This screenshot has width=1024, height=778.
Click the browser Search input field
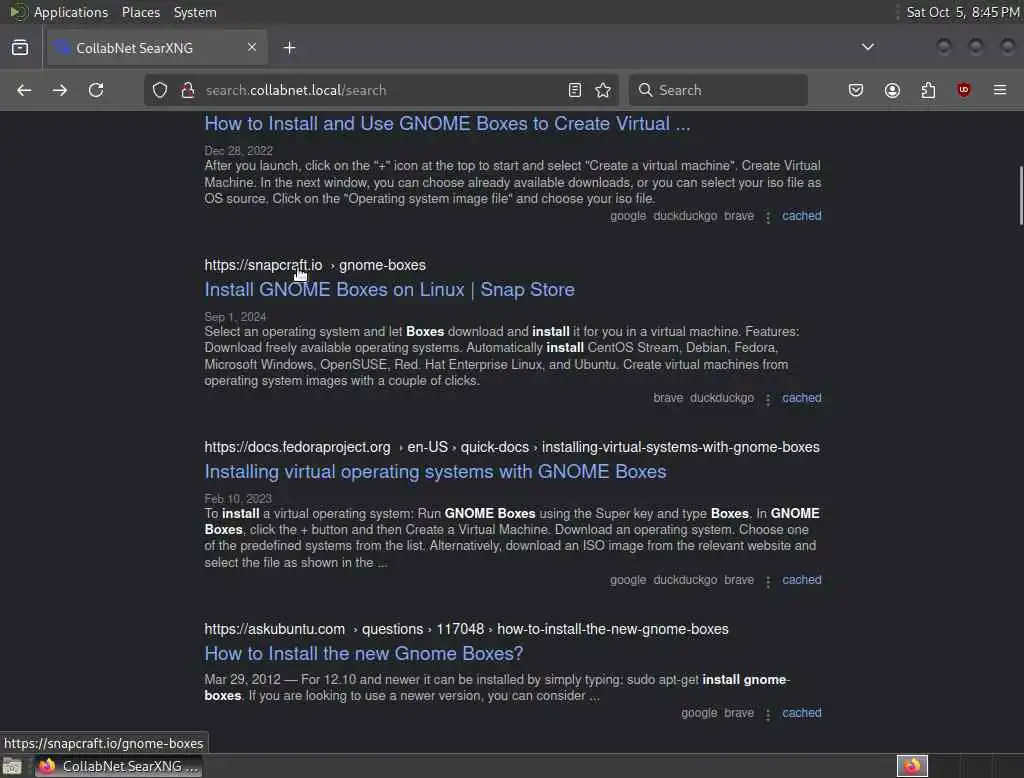click(x=718, y=90)
